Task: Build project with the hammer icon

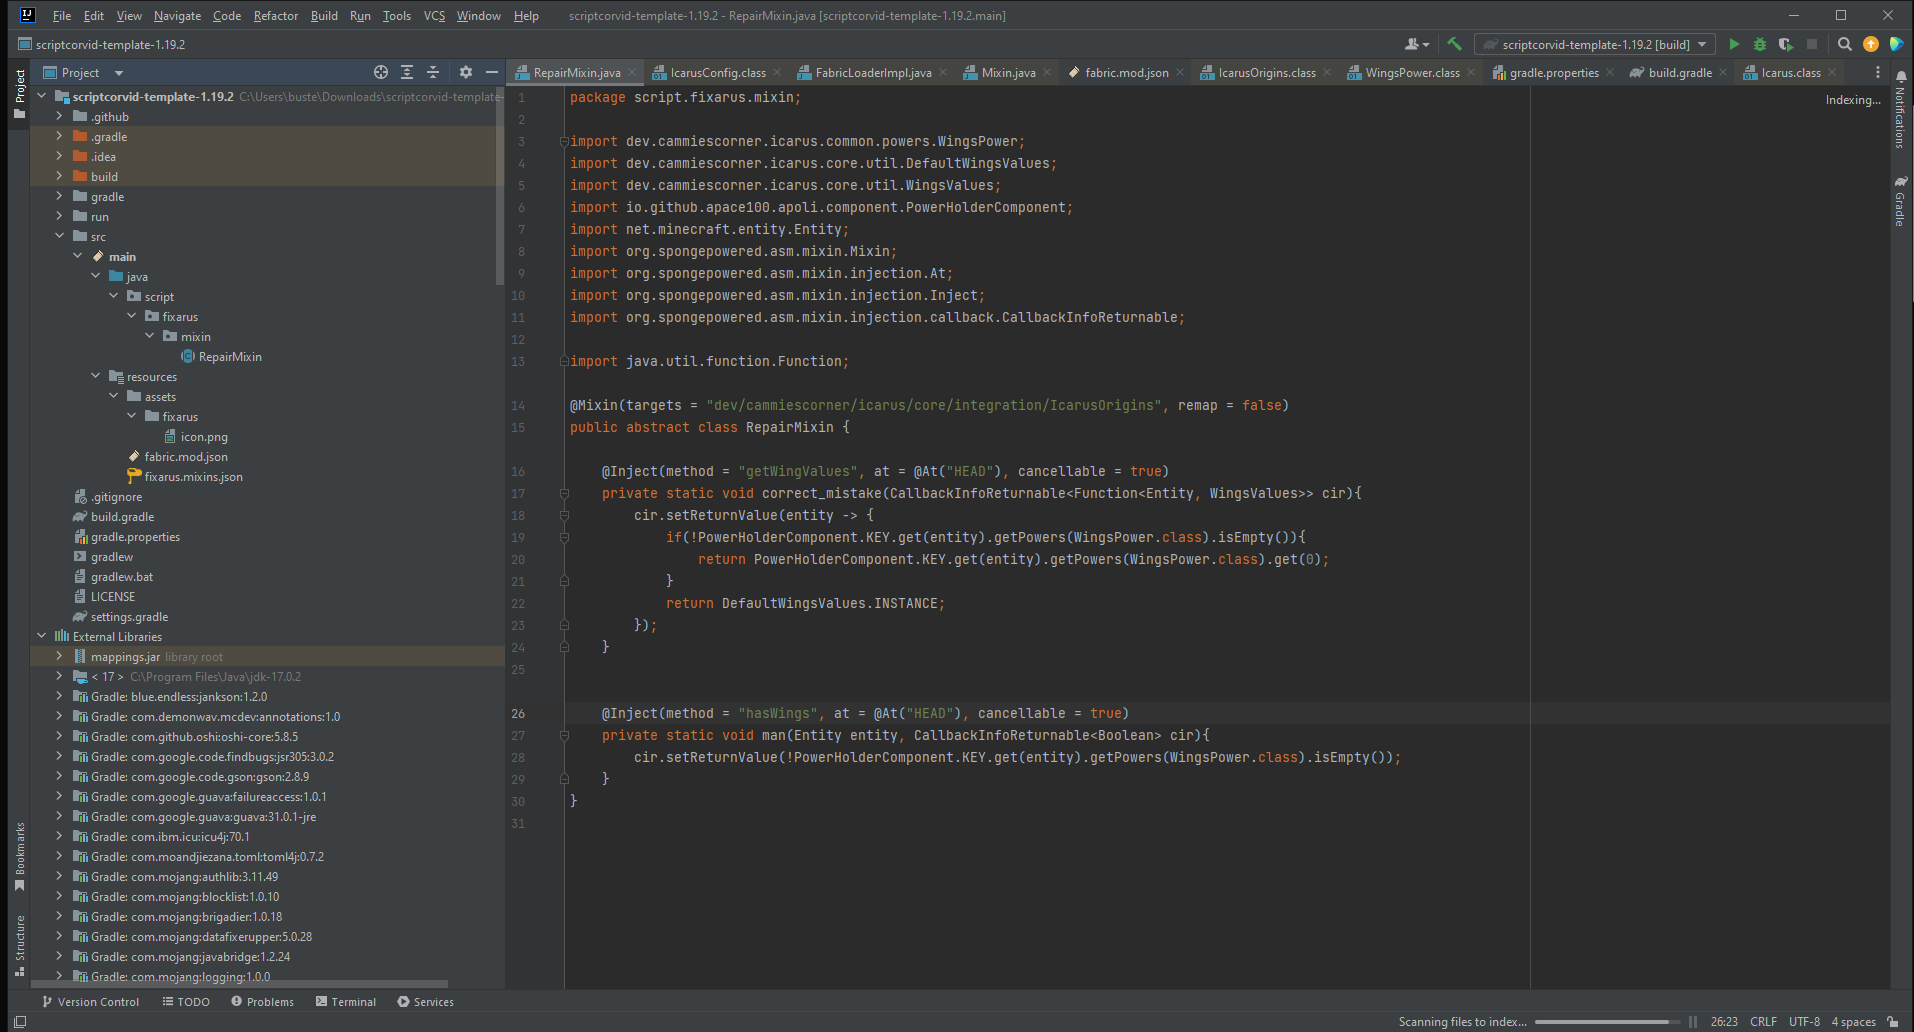Action: [1455, 44]
